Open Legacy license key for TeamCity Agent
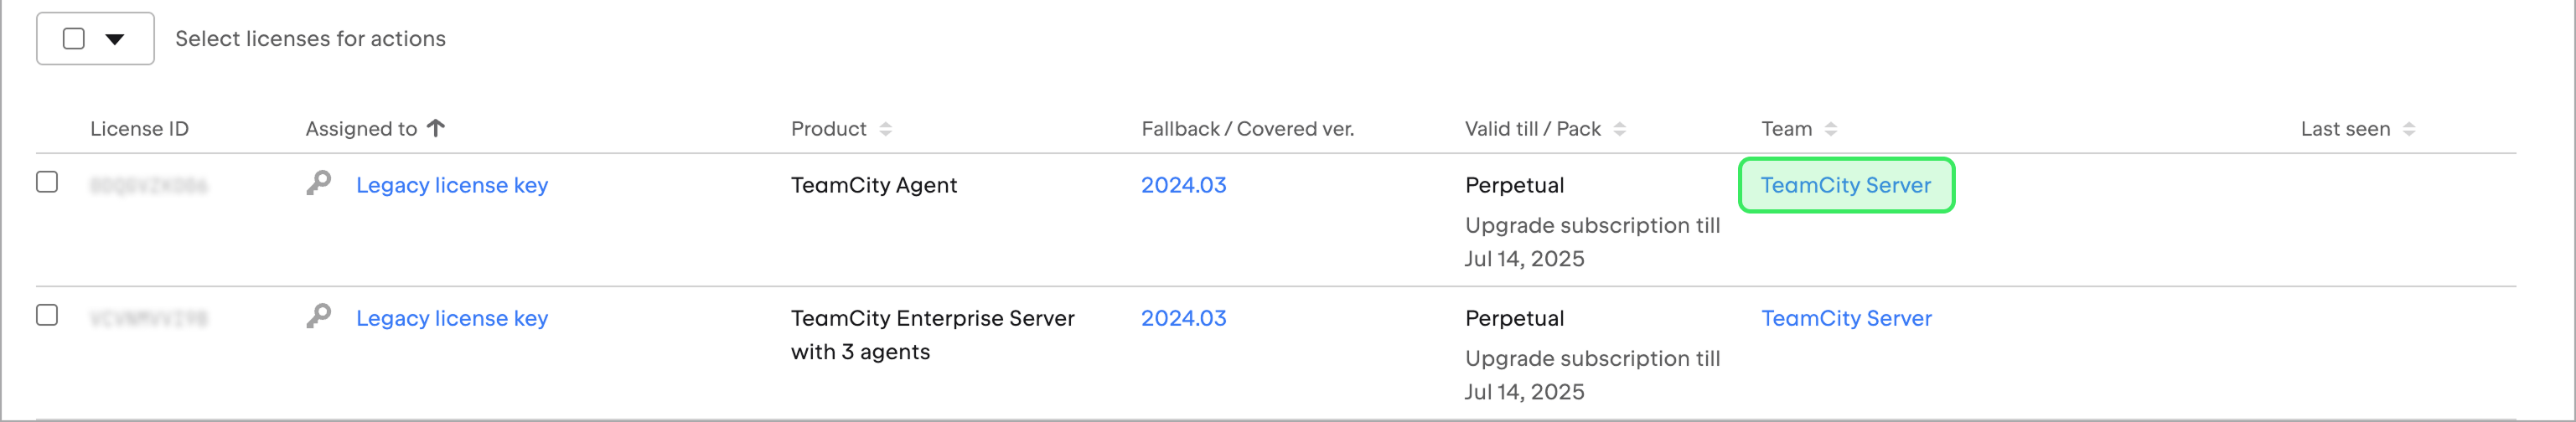The width and height of the screenshot is (2576, 422). tap(452, 185)
